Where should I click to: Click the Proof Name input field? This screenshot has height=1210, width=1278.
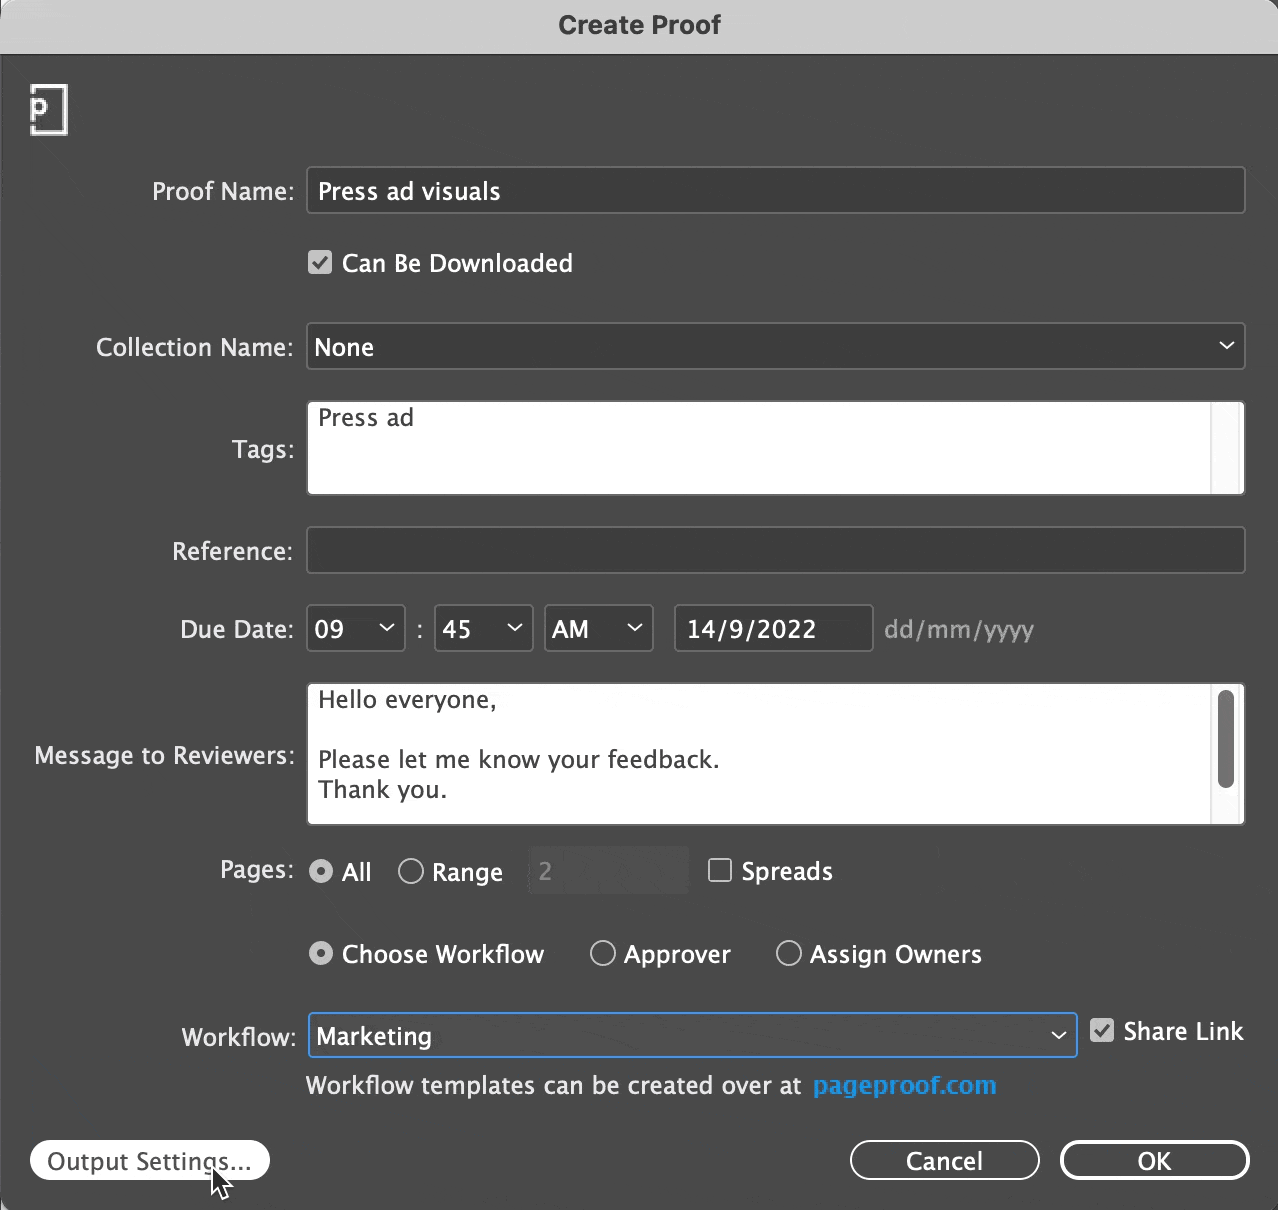point(775,190)
